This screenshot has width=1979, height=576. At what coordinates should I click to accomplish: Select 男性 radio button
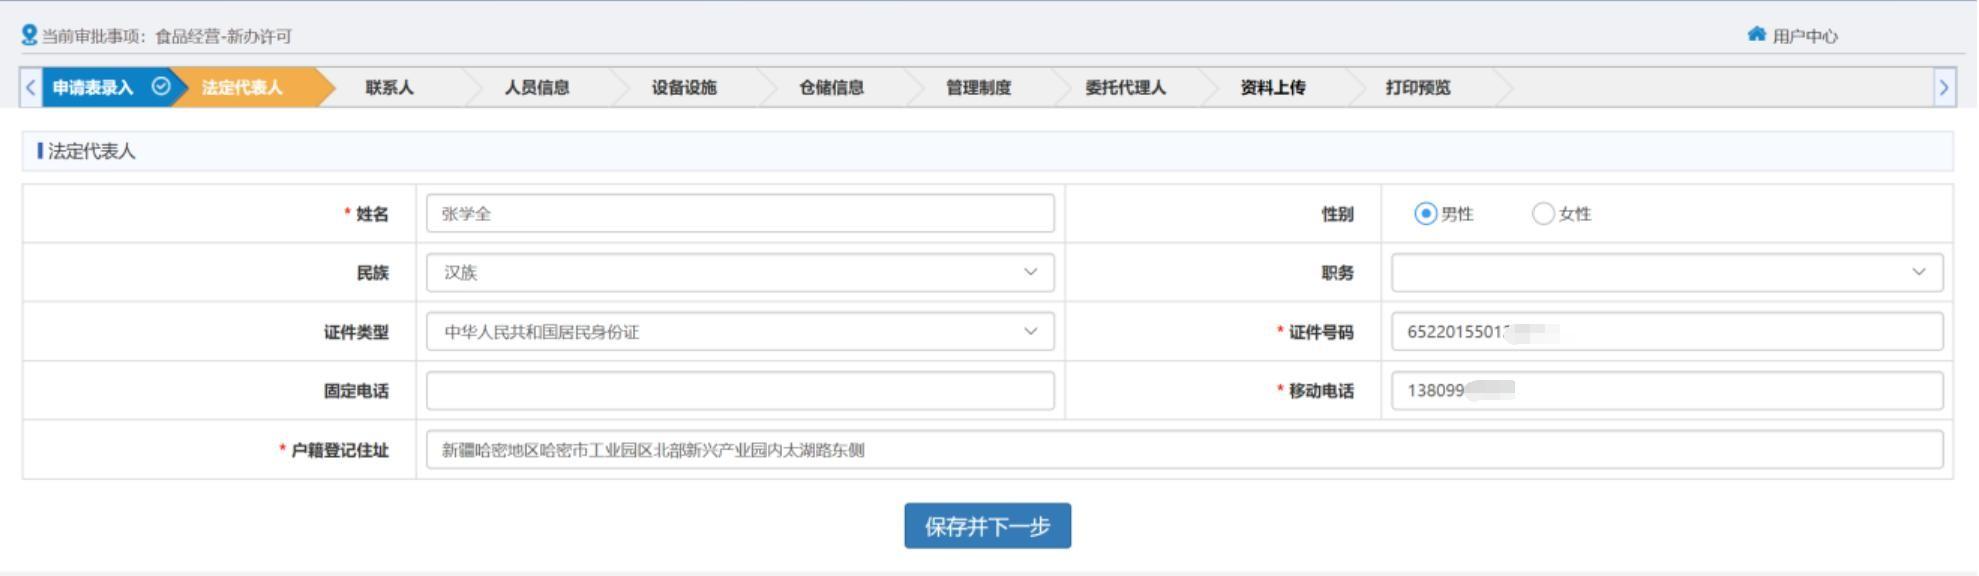click(1425, 214)
